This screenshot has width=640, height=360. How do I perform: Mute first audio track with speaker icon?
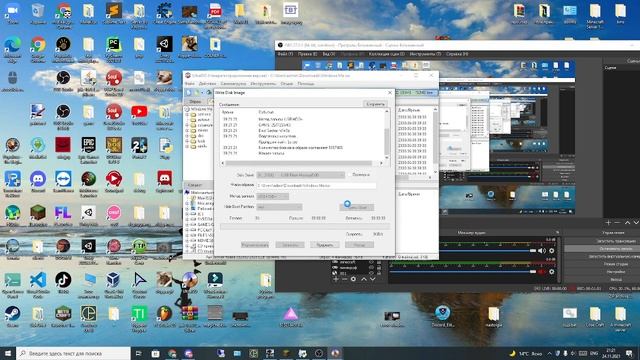coord(542,251)
